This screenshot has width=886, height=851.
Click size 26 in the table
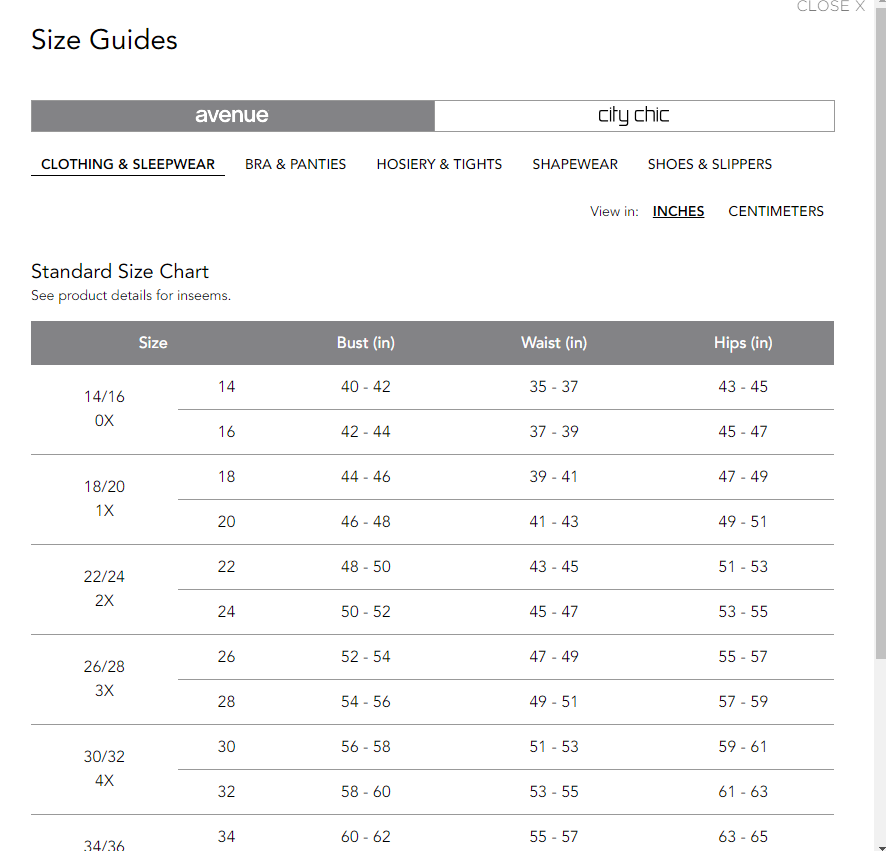coord(227,657)
